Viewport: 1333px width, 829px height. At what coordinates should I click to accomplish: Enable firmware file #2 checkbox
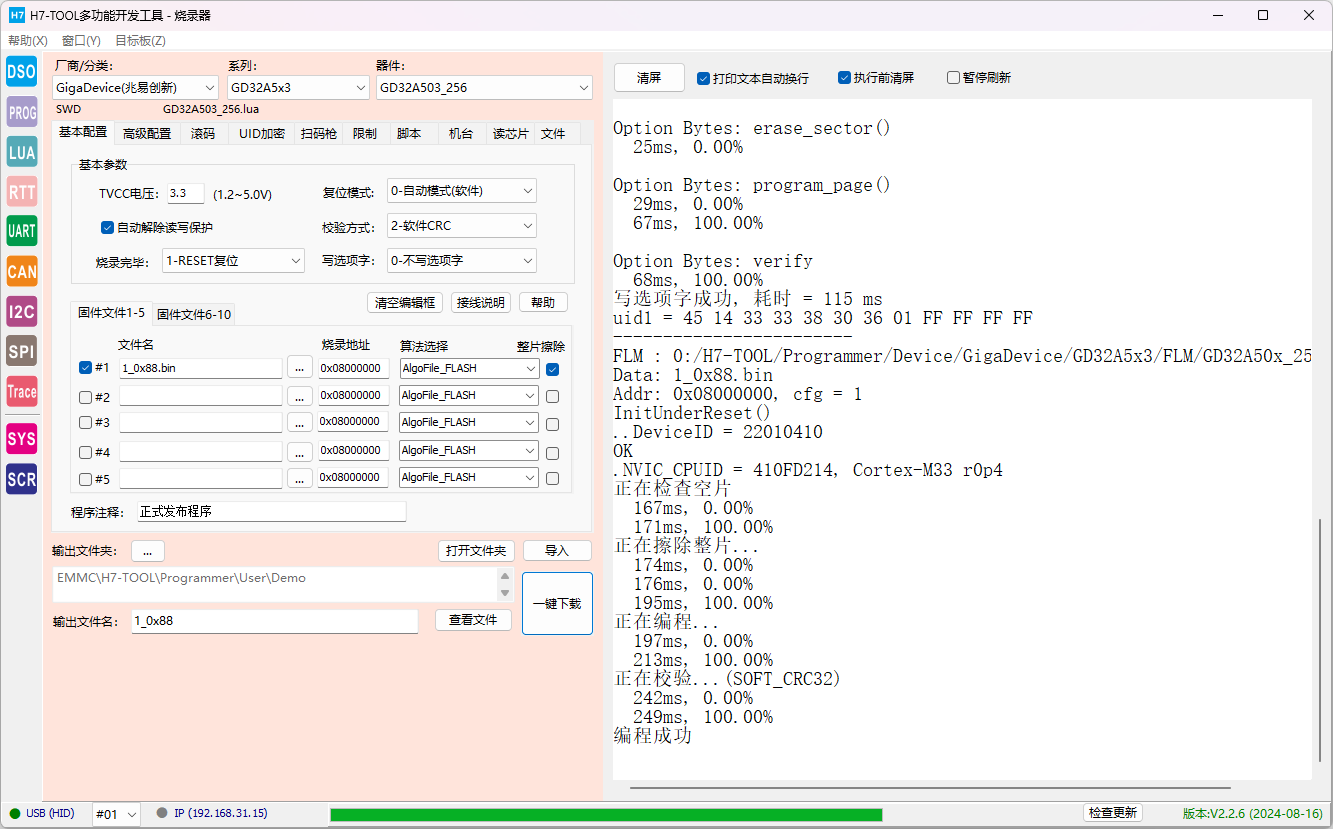[85, 397]
